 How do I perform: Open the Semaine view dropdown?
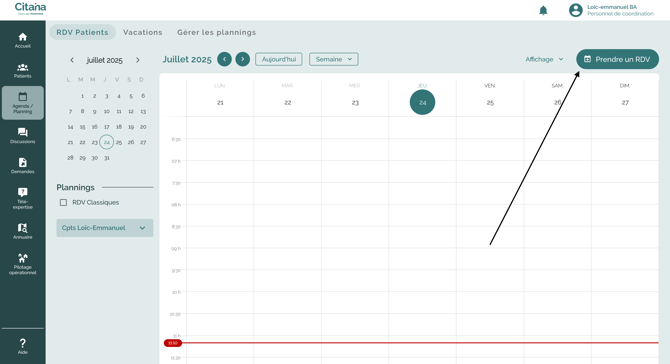click(x=334, y=59)
